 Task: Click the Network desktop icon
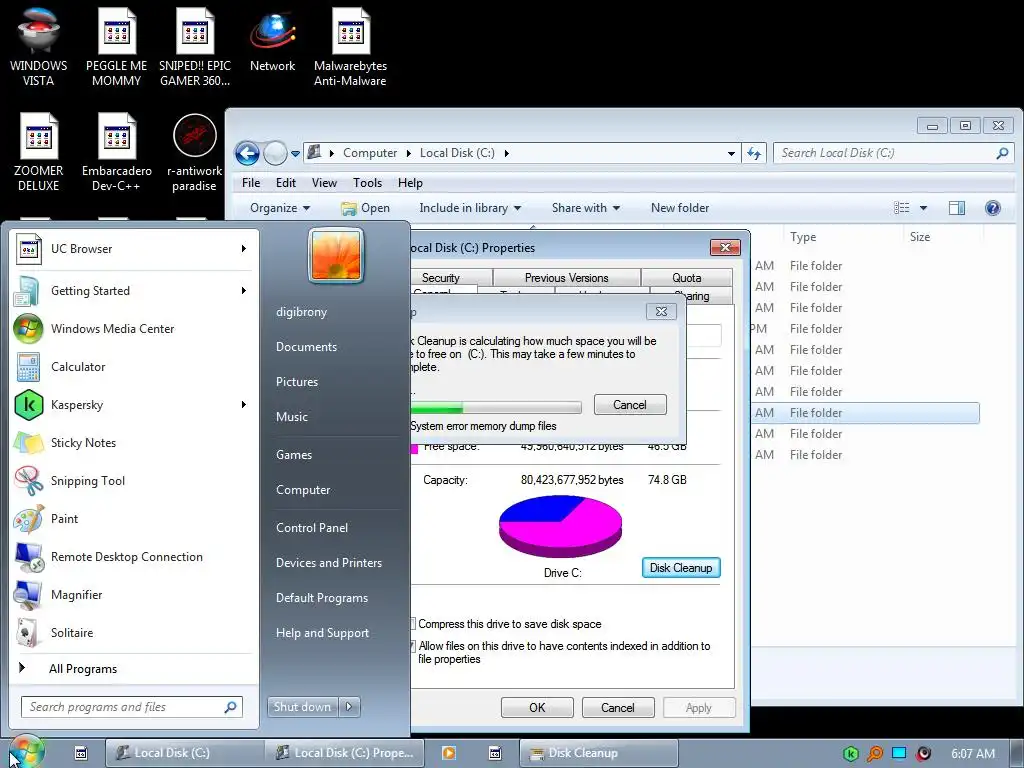tap(272, 40)
